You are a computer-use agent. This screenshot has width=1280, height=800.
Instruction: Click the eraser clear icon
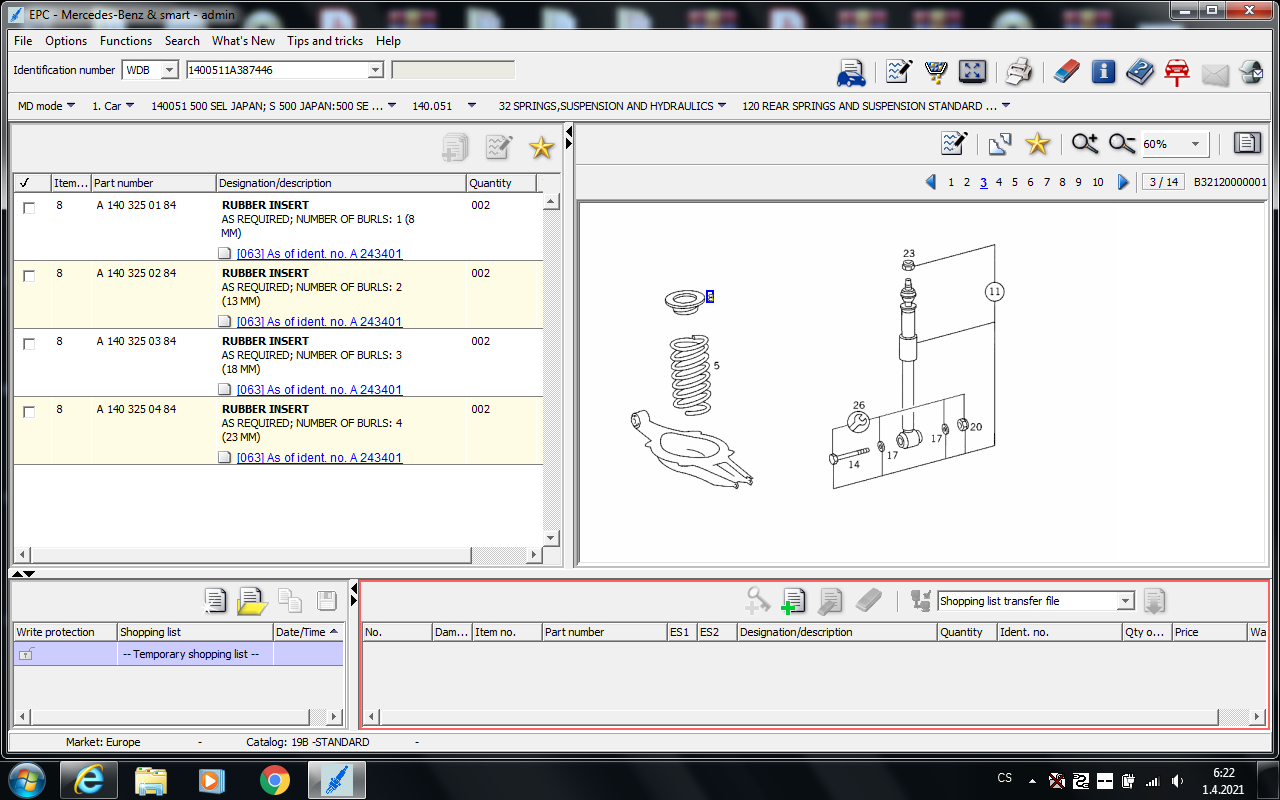click(1067, 72)
